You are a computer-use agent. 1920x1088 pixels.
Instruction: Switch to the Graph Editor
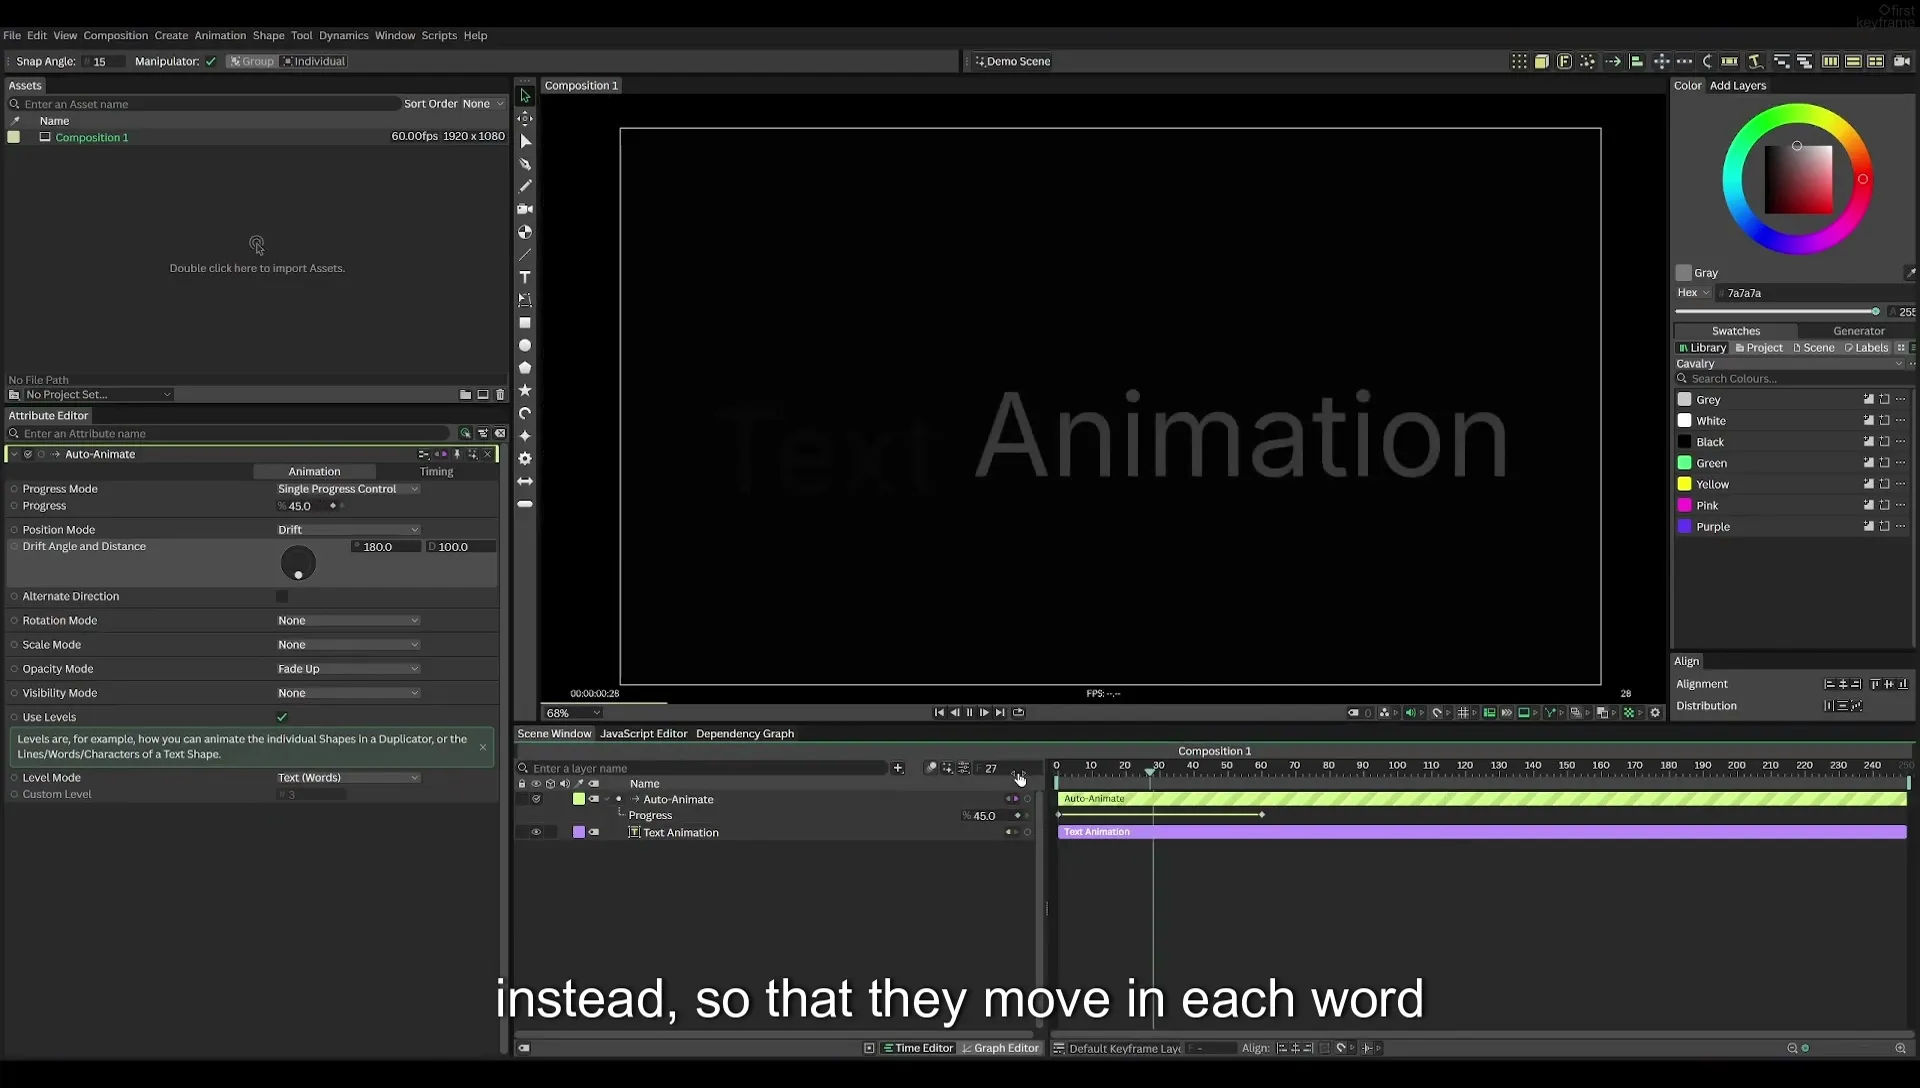click(x=1000, y=1048)
